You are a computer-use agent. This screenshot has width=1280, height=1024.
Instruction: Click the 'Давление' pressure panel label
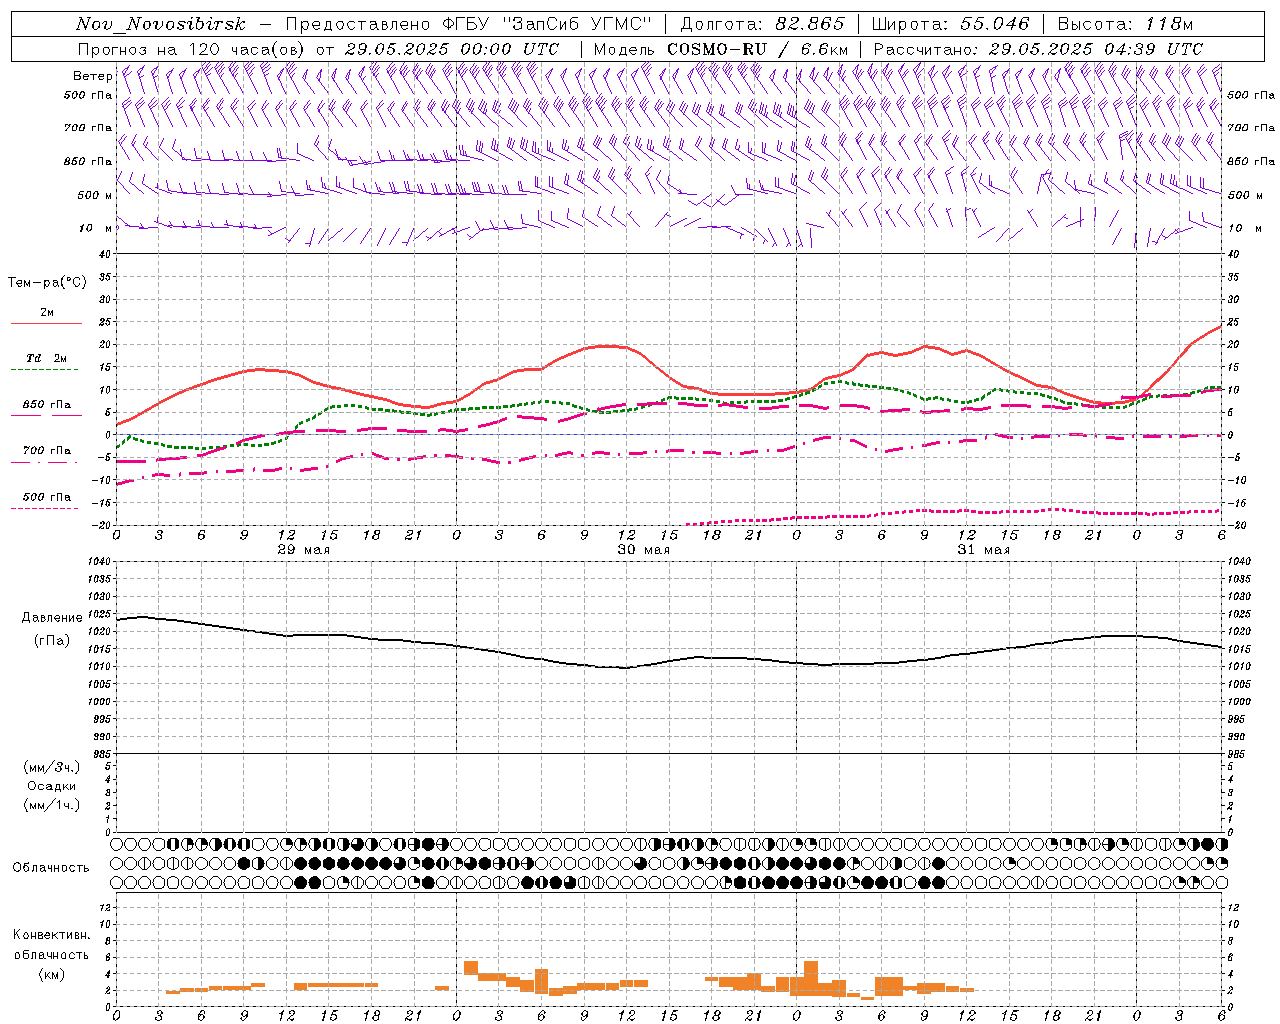[51, 618]
